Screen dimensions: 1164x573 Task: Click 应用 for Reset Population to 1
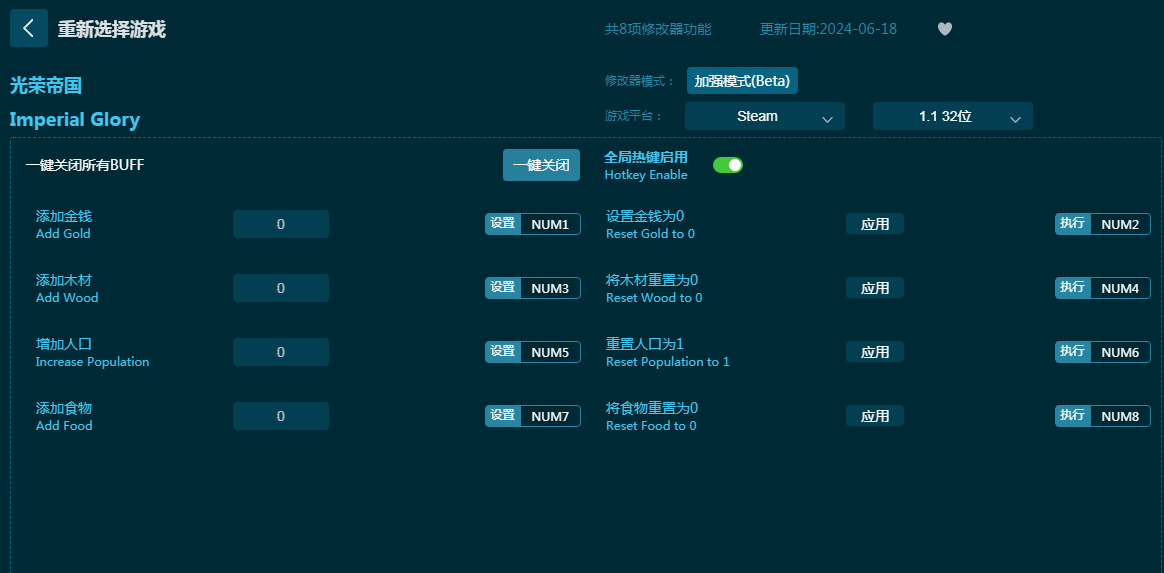point(874,352)
